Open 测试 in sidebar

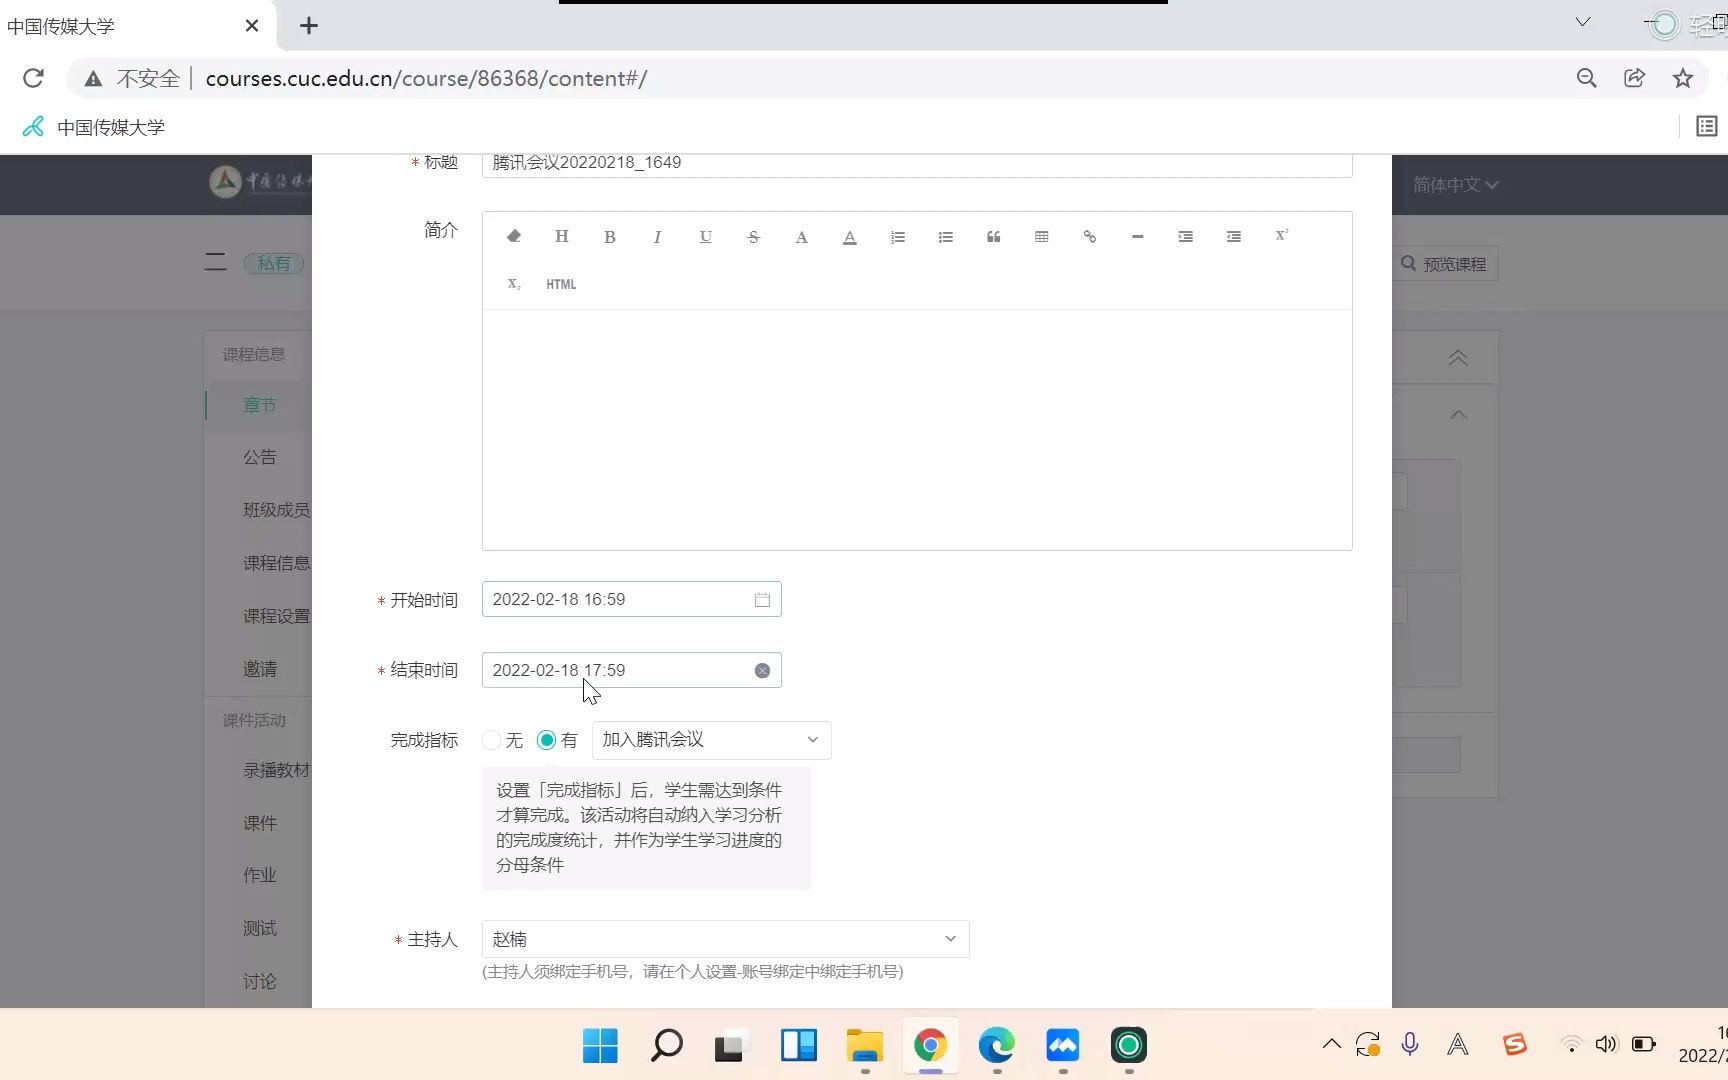coord(260,928)
